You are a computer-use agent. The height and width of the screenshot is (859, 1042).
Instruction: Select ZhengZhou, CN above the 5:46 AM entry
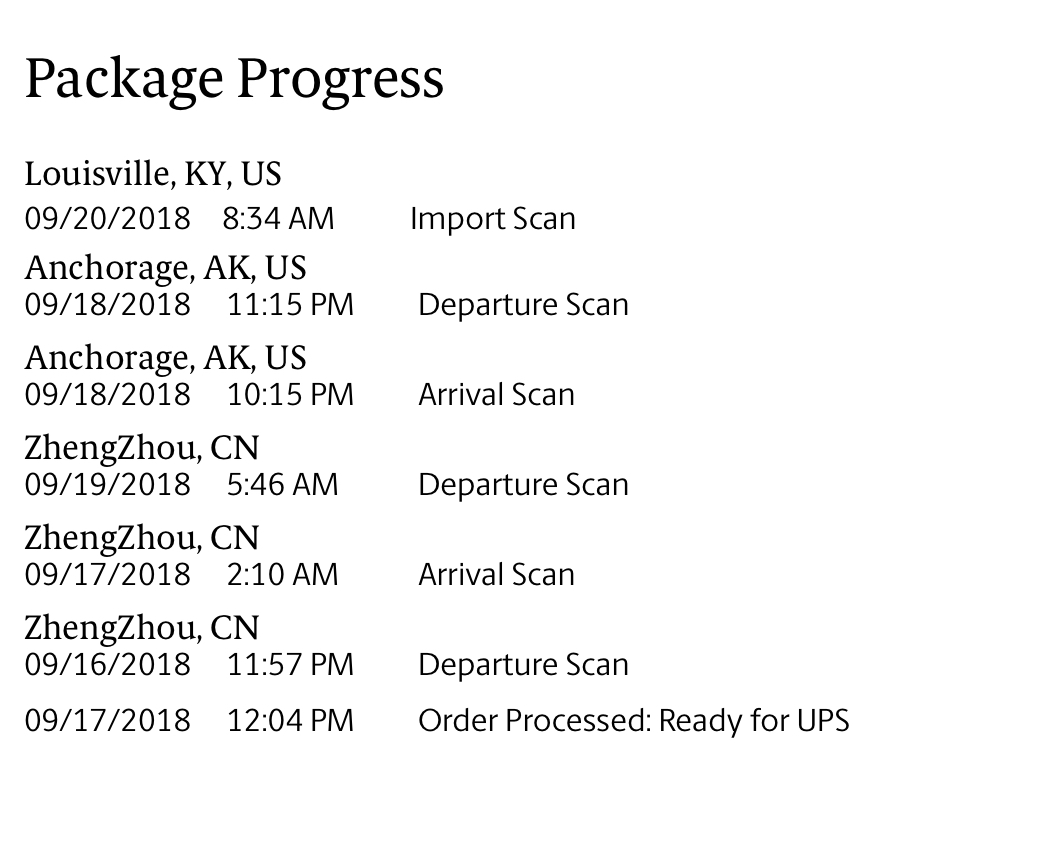(x=142, y=448)
